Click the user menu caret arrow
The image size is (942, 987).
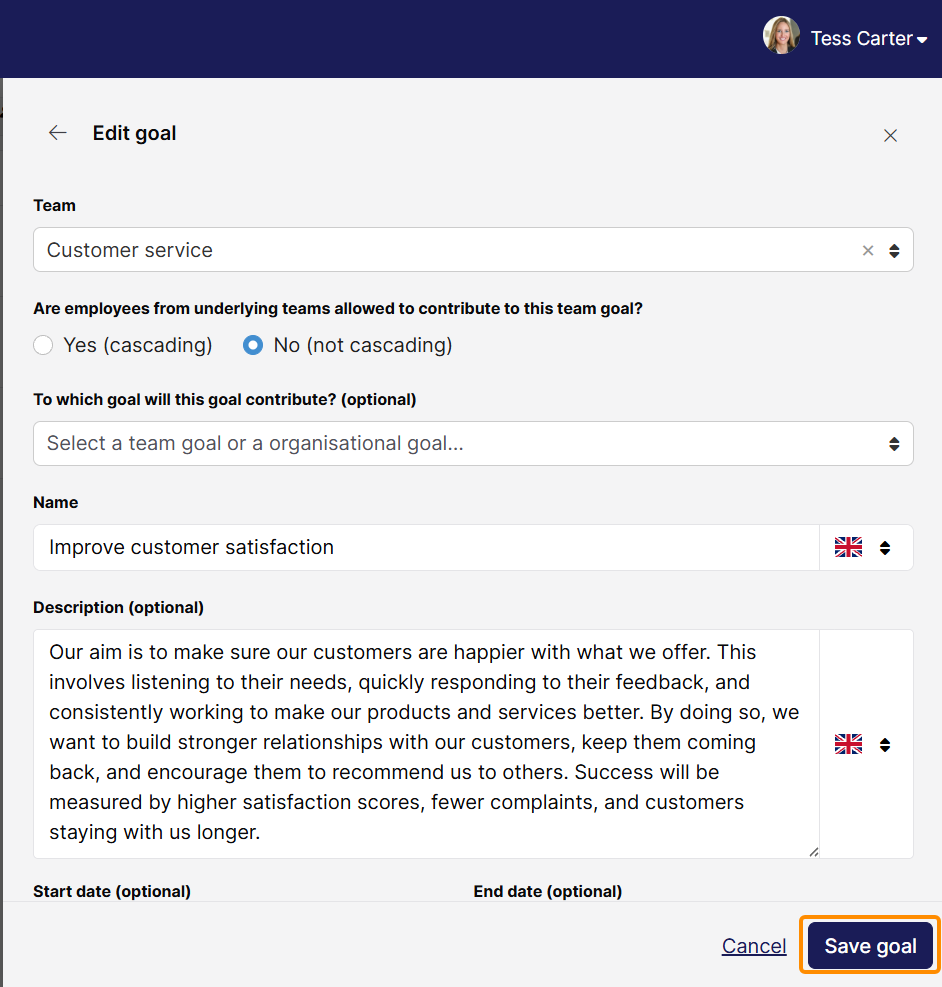click(x=922, y=40)
